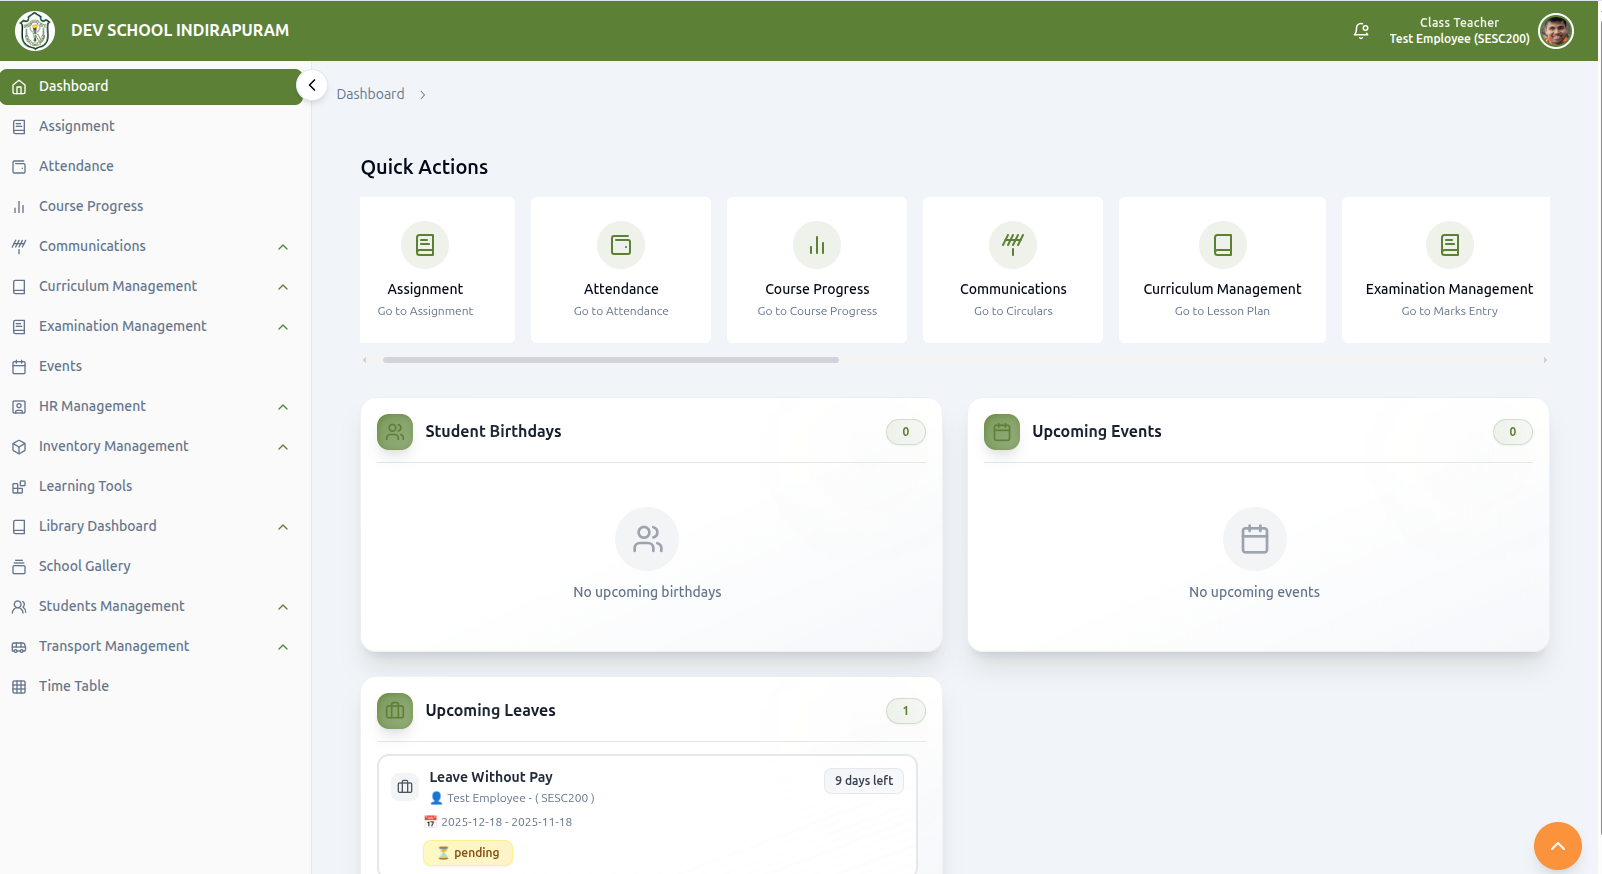Click the notification bell icon
Image resolution: width=1602 pixels, height=874 pixels.
pos(1361,31)
